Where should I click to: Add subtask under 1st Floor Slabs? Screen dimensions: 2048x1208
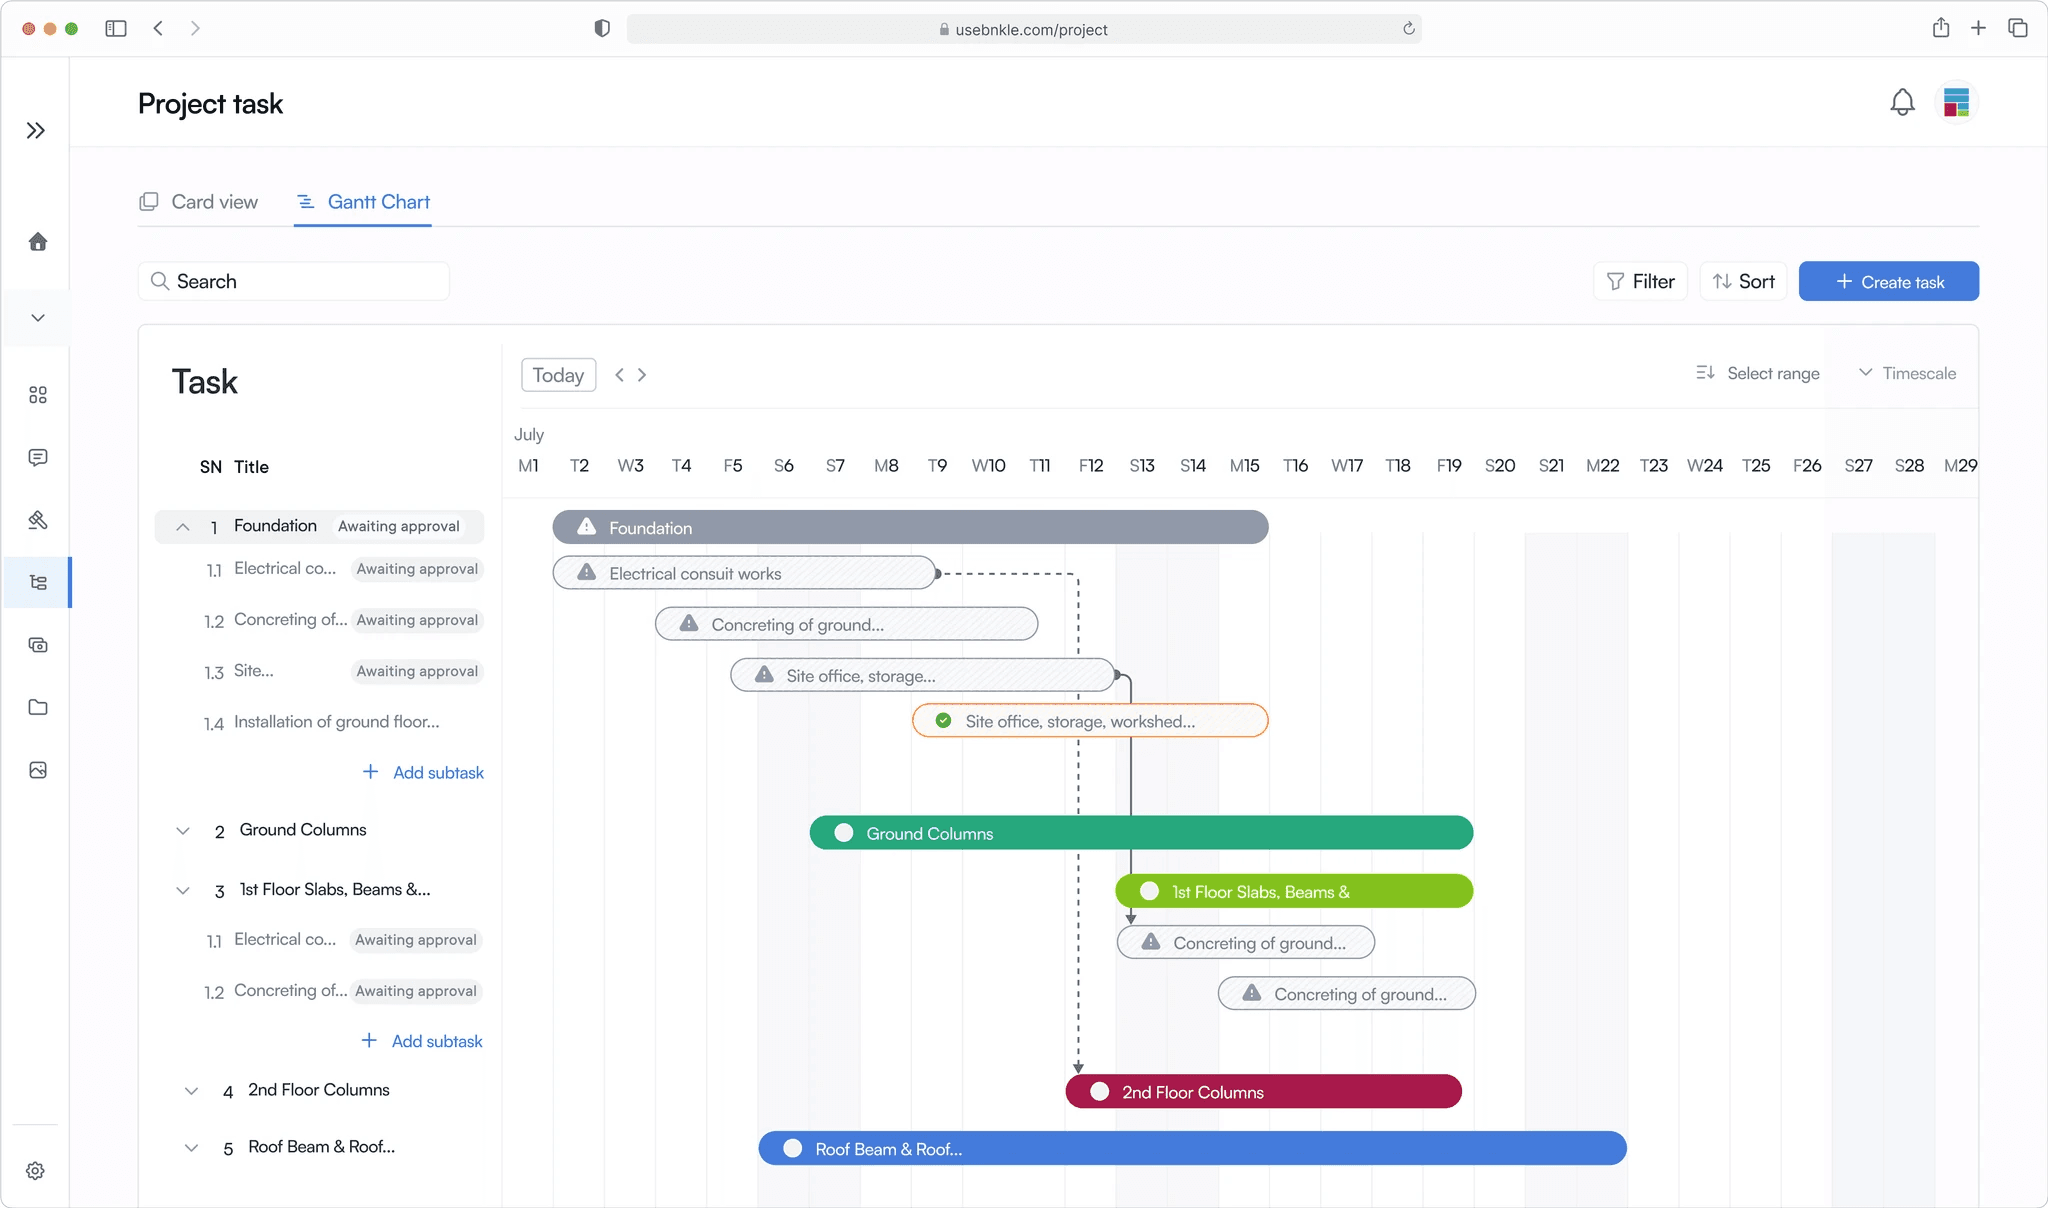pos(422,1041)
